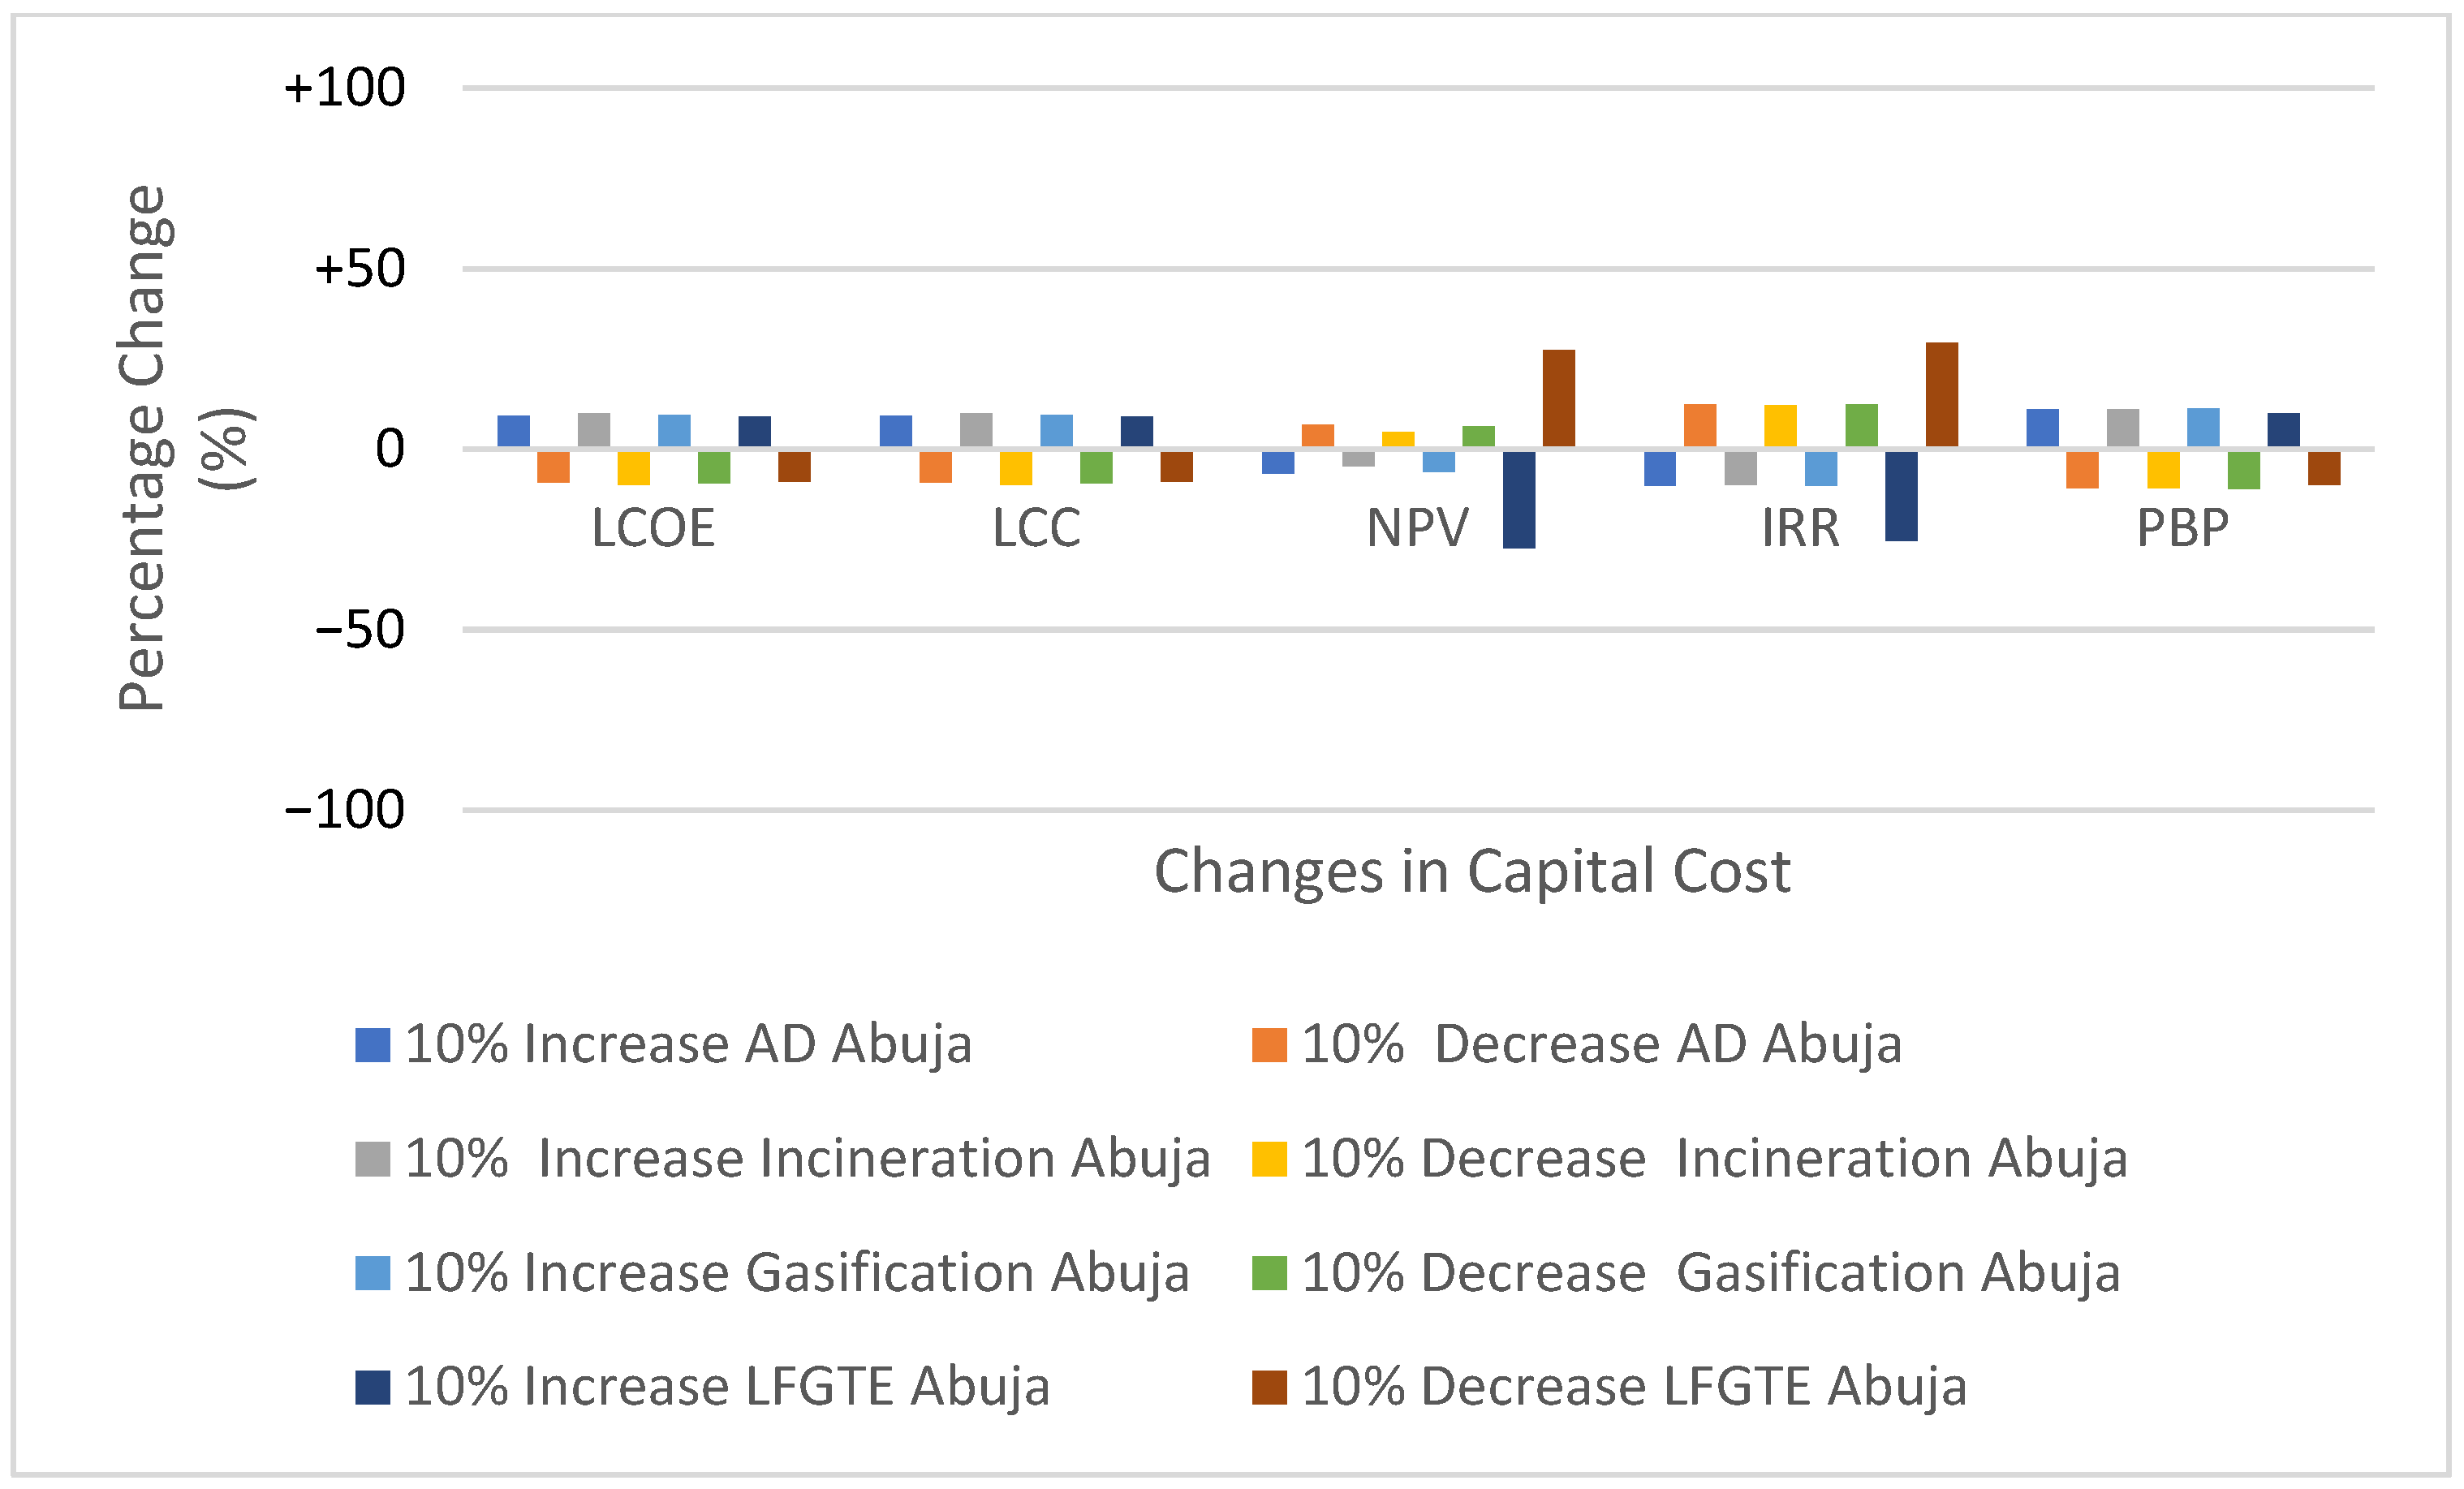
Task: Click the tall brown IRR bar
Action: 1941,394
